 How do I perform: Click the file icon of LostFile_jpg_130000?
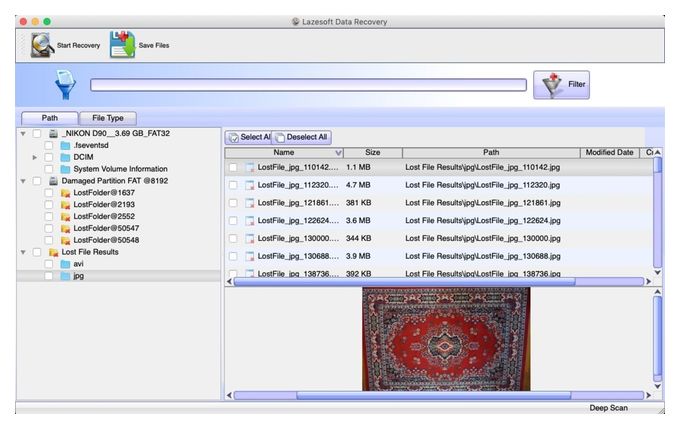[x=249, y=239]
